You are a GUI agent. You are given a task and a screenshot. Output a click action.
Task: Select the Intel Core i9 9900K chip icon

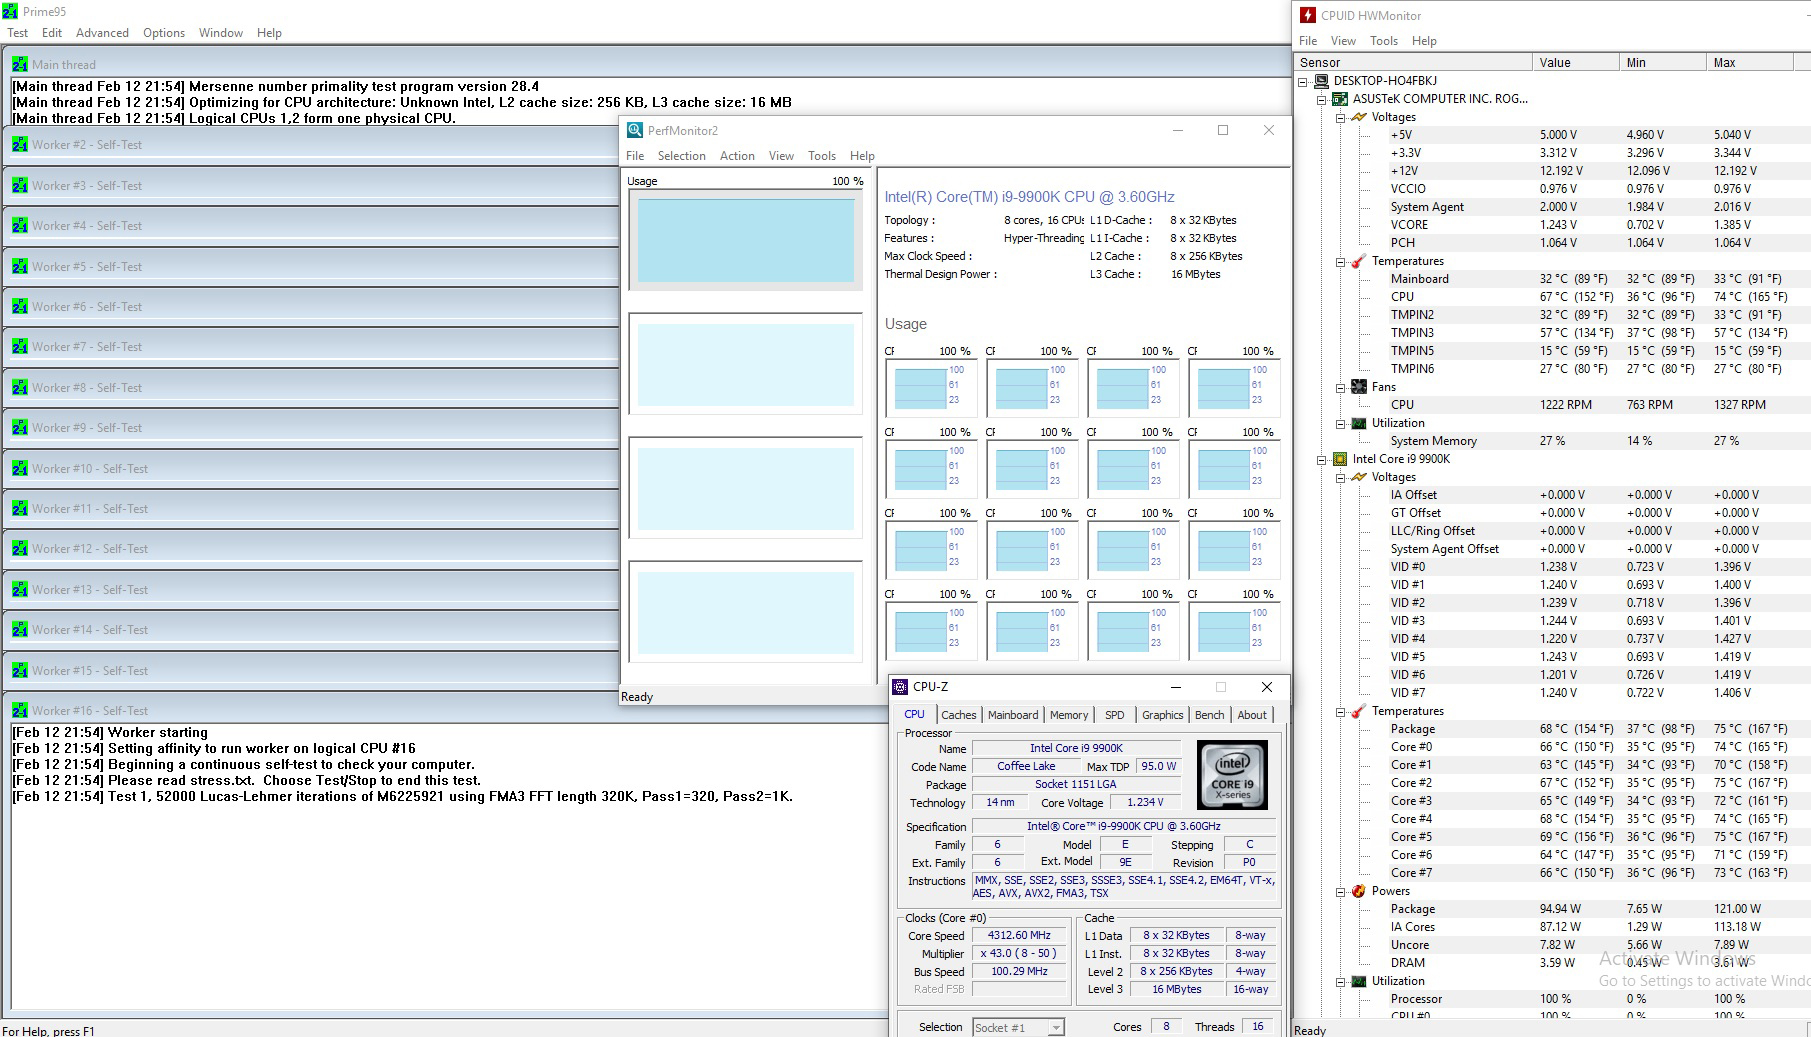click(x=1339, y=459)
